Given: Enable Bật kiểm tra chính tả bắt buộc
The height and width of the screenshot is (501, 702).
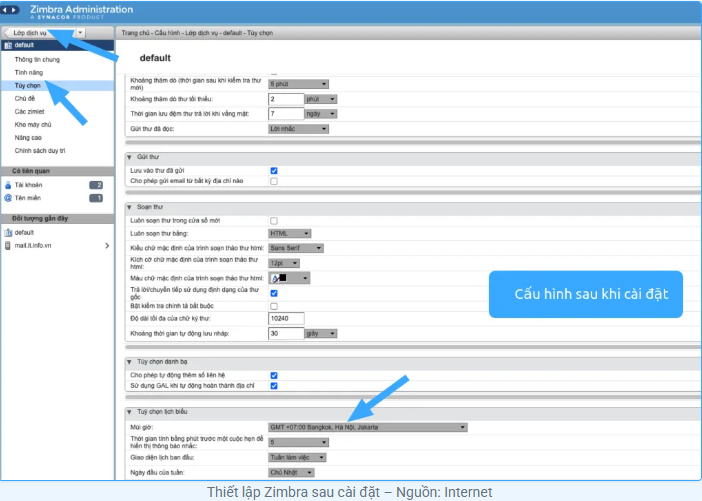Looking at the screenshot, I should (x=274, y=306).
